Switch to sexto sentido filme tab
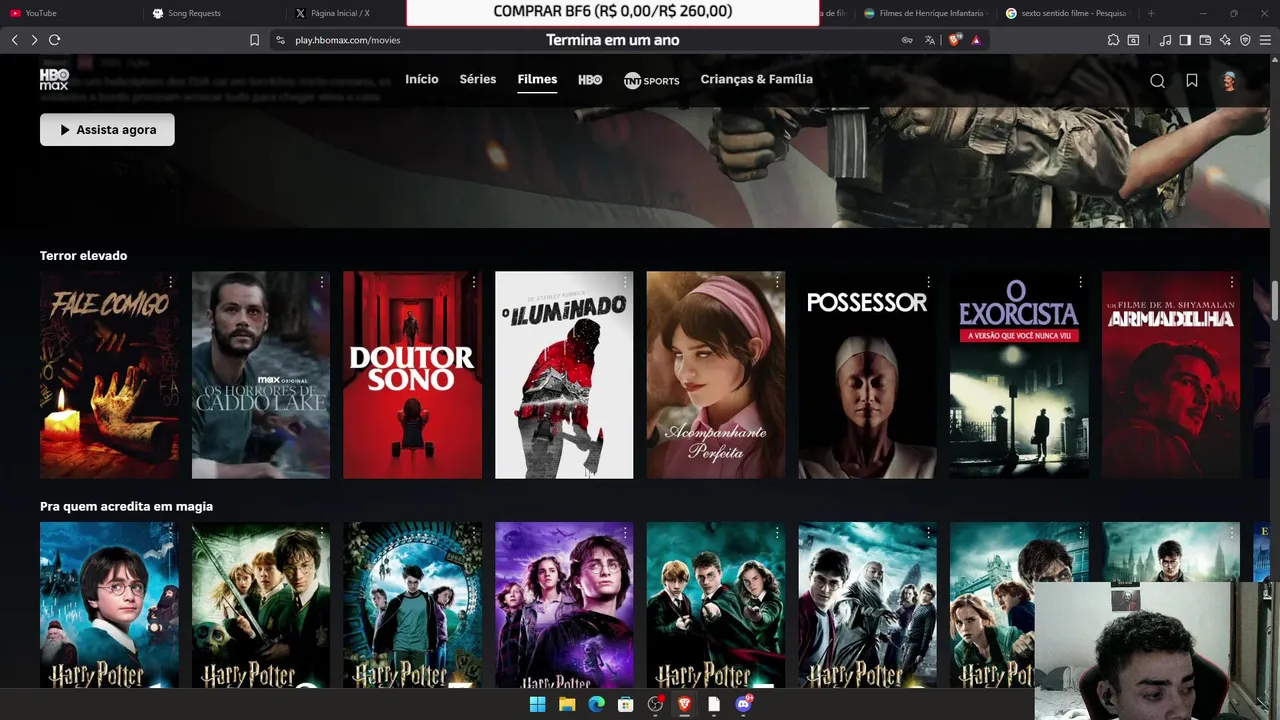The width and height of the screenshot is (1280, 720). [x=1068, y=13]
